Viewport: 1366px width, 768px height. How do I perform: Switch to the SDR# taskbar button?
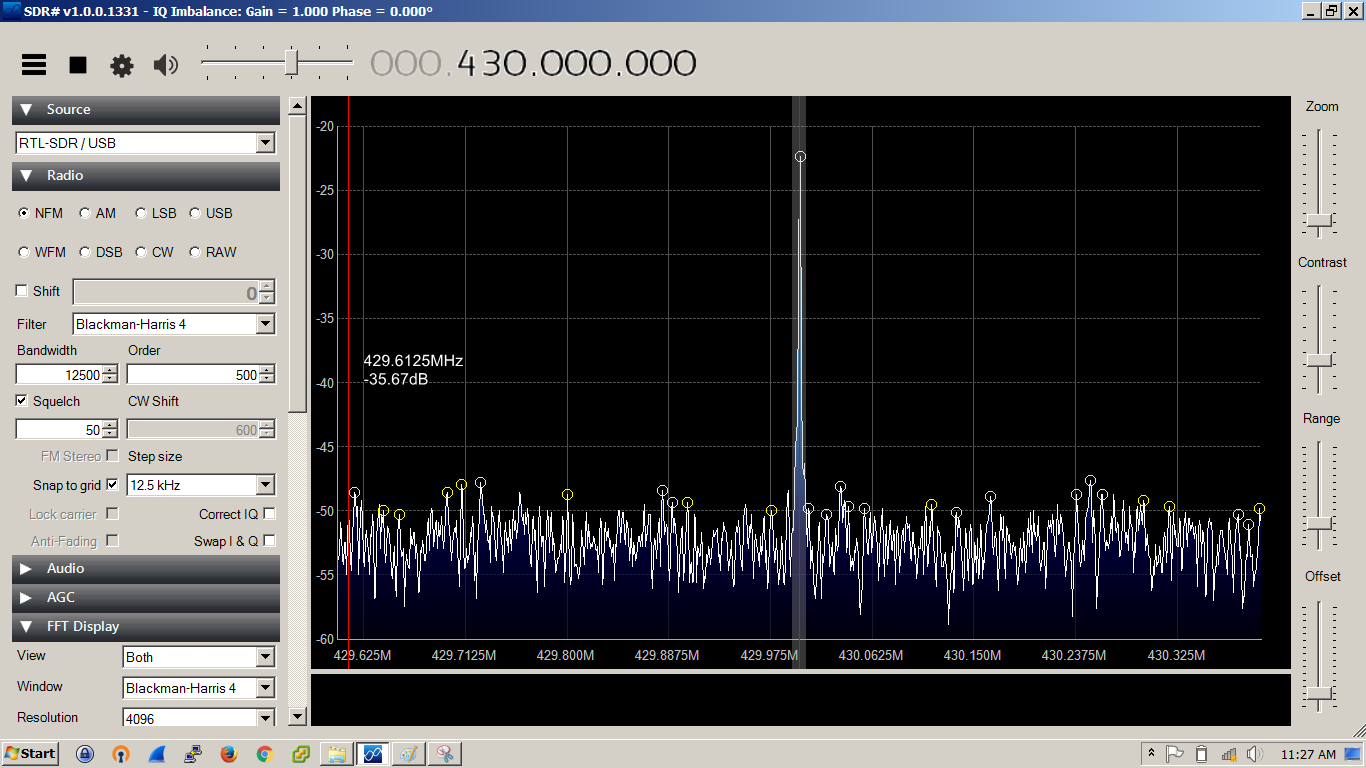pyautogui.click(x=372, y=754)
